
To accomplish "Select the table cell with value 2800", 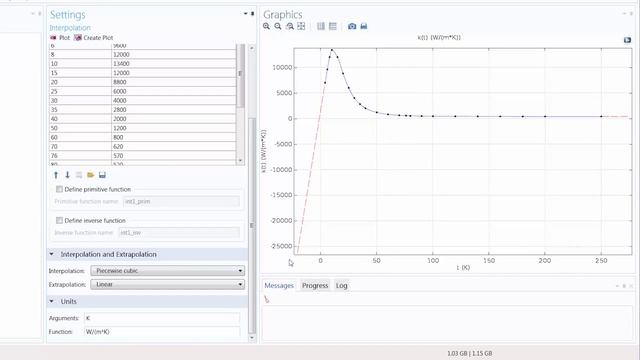I will click(174, 110).
